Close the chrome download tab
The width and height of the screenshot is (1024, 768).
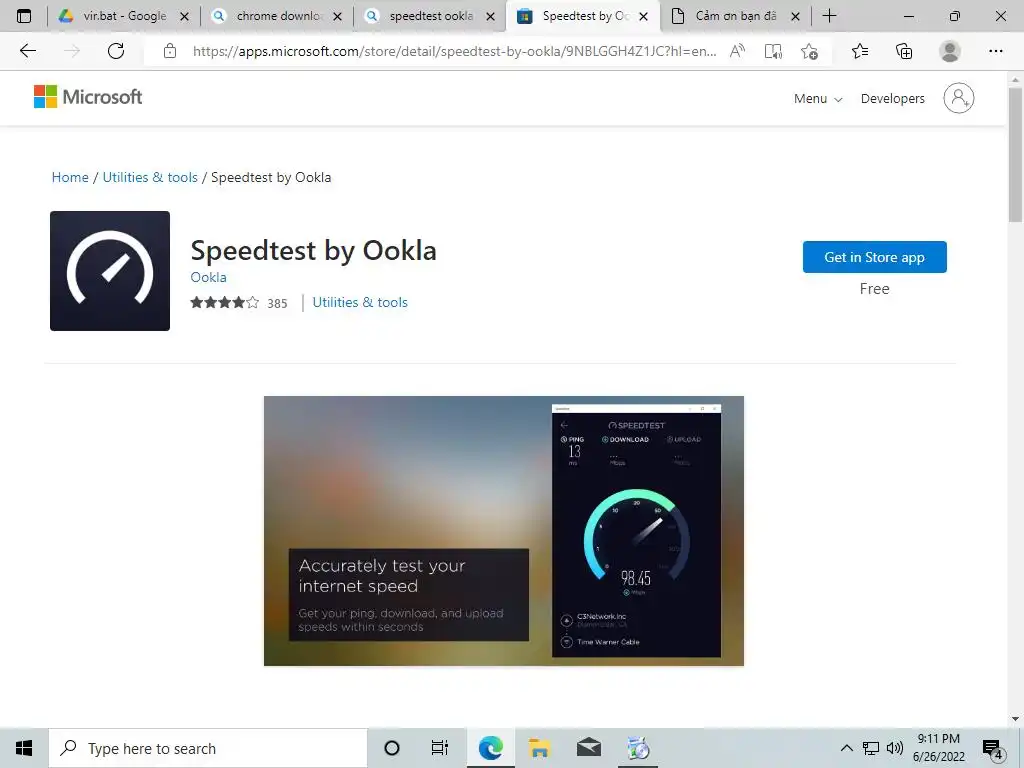pyautogui.click(x=338, y=16)
